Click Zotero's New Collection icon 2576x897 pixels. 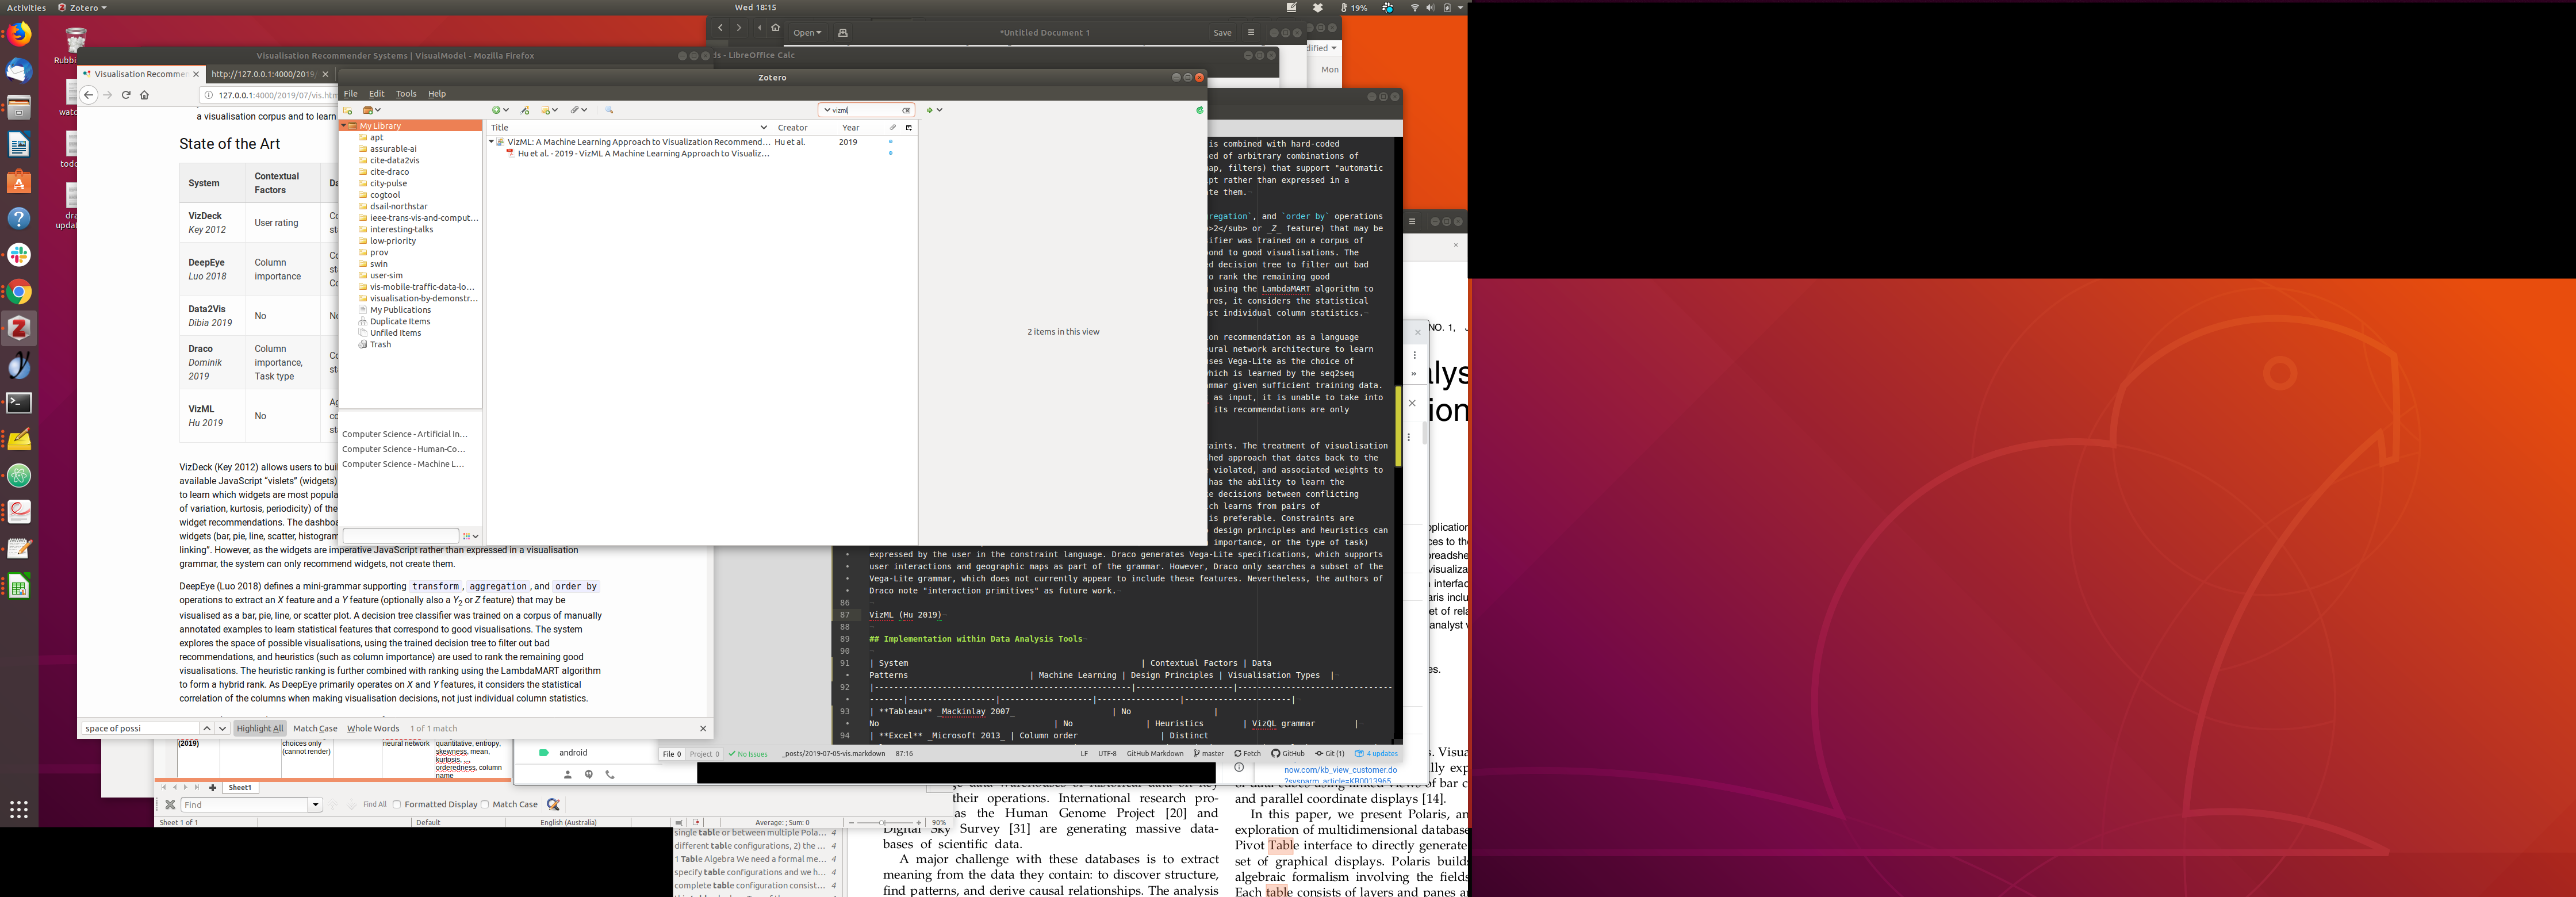348,110
